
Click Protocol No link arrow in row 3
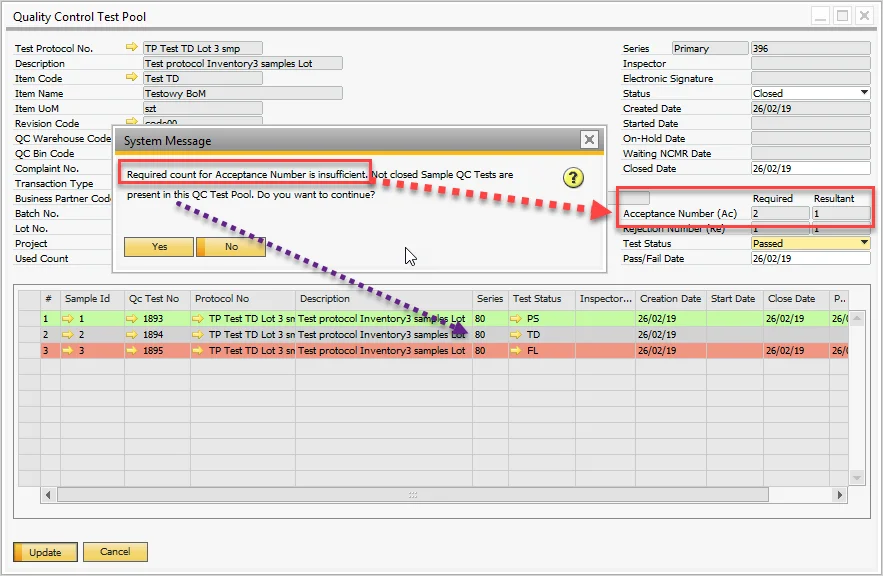coord(198,350)
